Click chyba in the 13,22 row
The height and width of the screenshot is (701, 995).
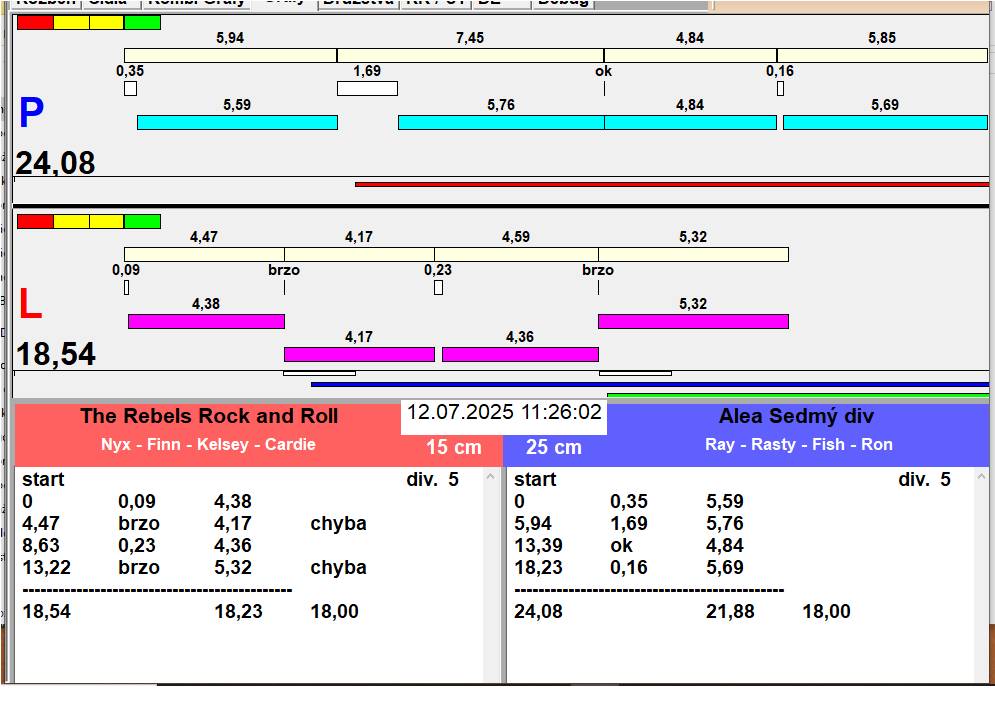[x=338, y=567]
